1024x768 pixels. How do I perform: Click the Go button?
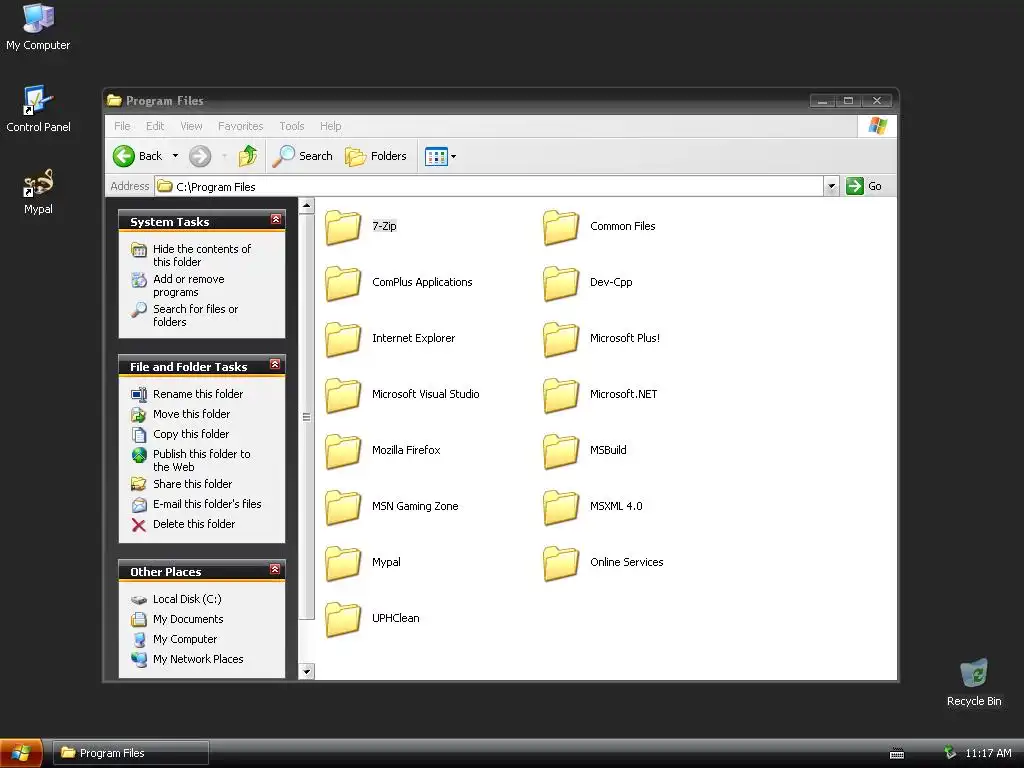864,186
